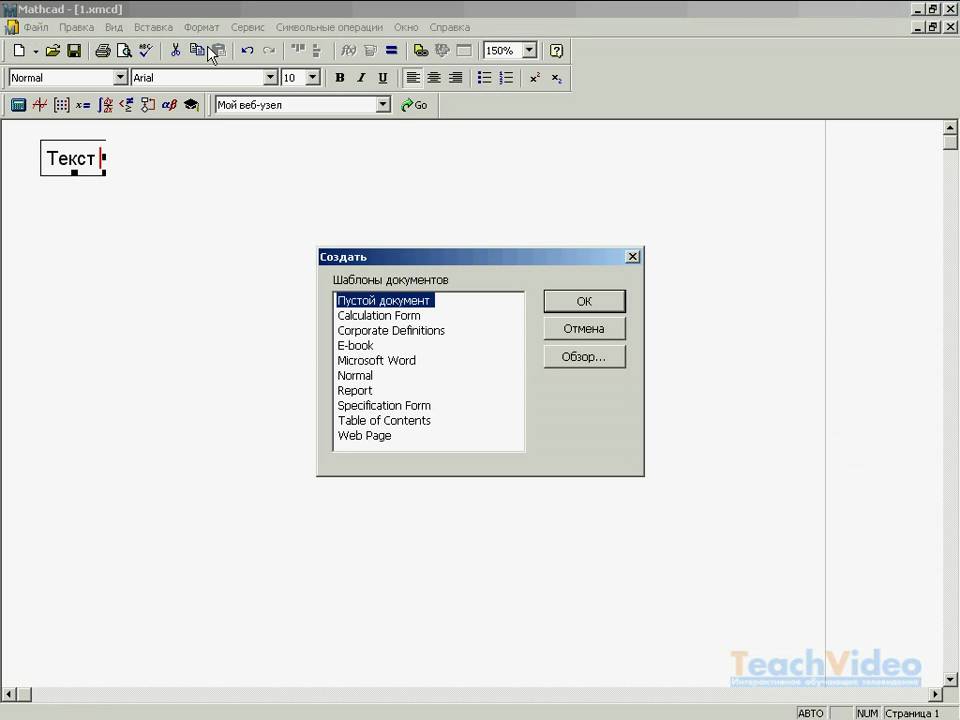The width and height of the screenshot is (960, 720).
Task: Select Microsoft Word template
Action: (377, 361)
